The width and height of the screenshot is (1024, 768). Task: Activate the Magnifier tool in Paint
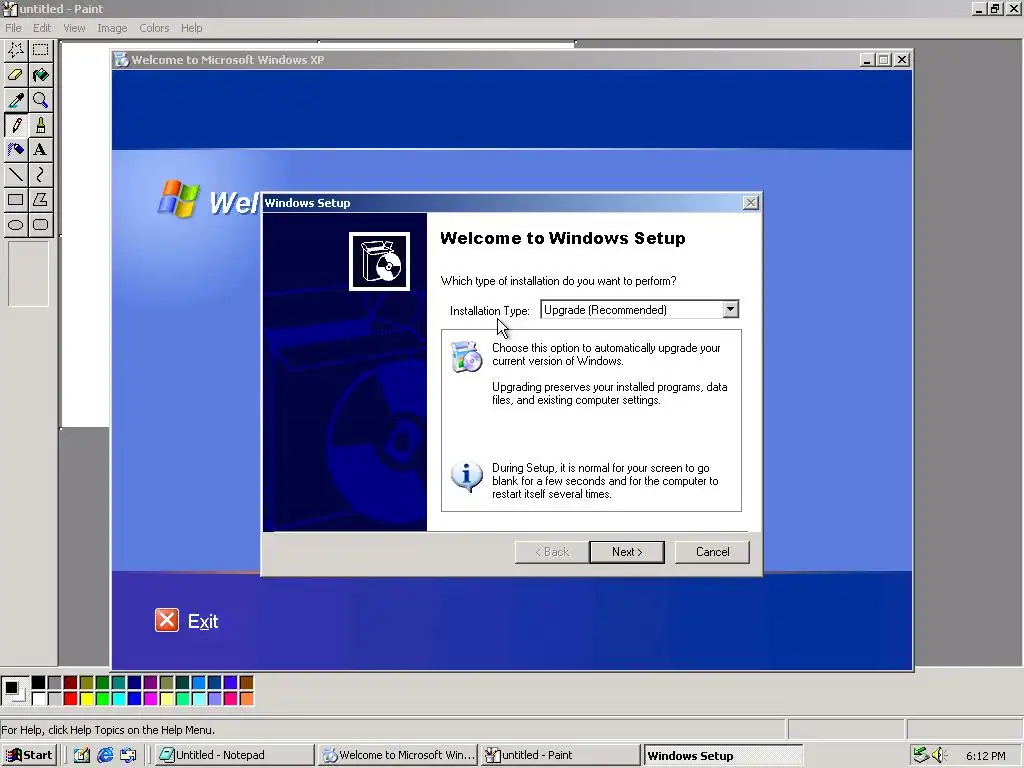point(40,100)
